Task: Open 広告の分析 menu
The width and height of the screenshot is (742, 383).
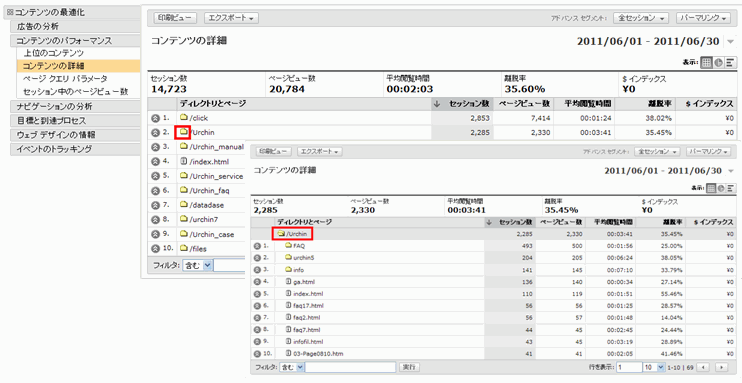Action: [76, 27]
